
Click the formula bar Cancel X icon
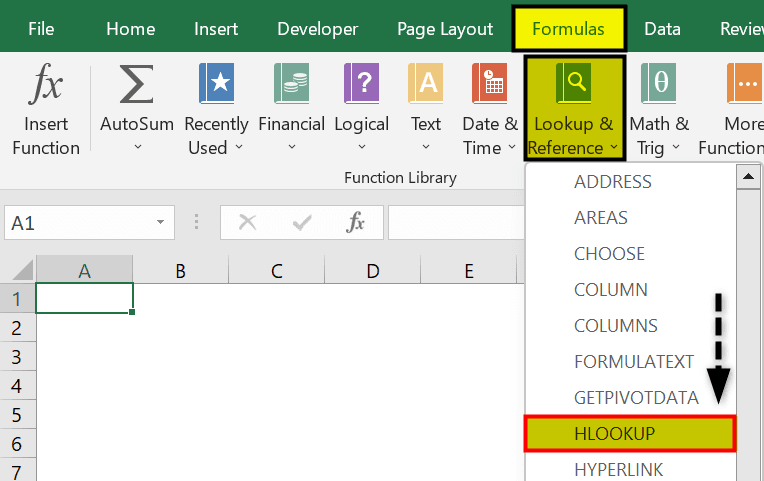[248, 223]
